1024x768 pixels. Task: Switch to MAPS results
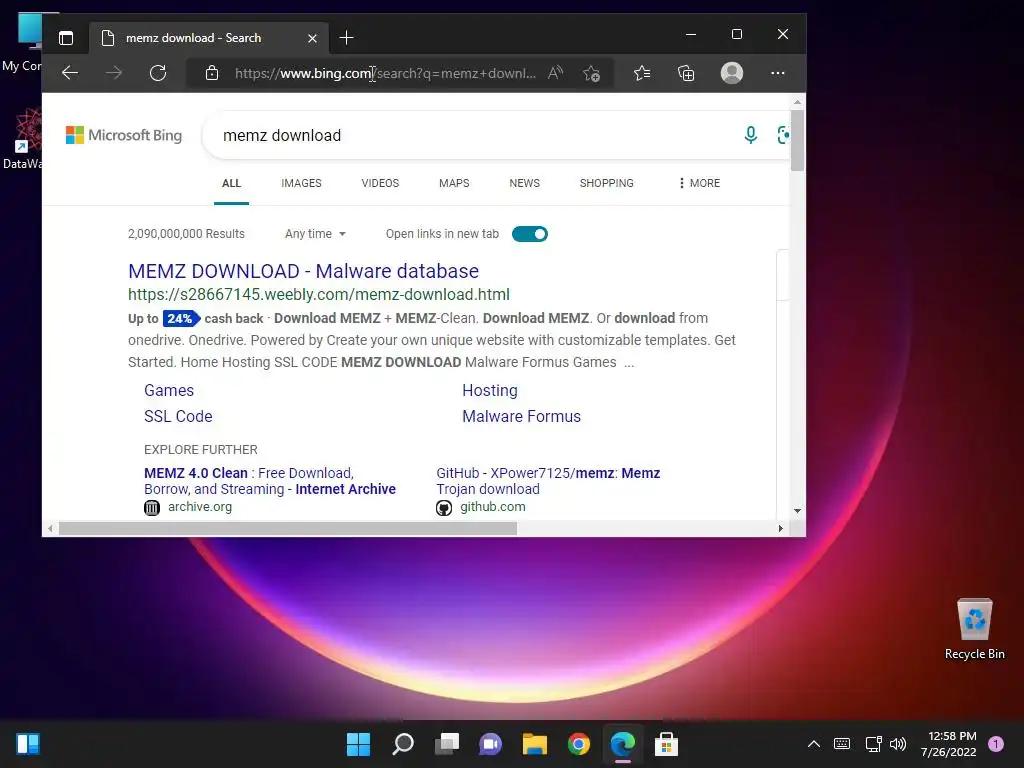pos(454,184)
